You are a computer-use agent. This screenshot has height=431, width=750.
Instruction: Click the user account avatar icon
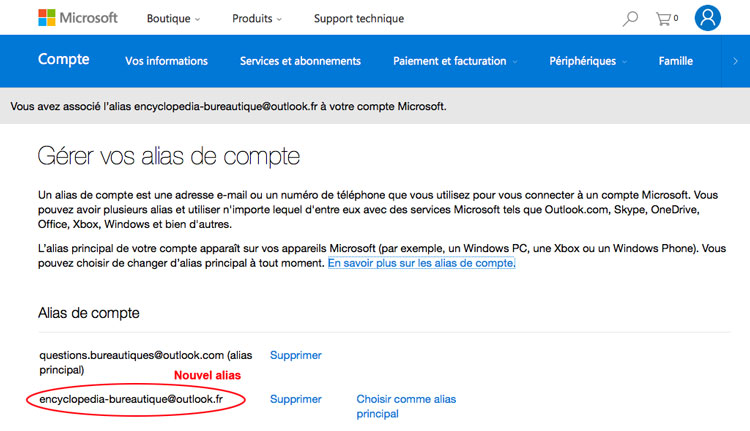tap(708, 18)
